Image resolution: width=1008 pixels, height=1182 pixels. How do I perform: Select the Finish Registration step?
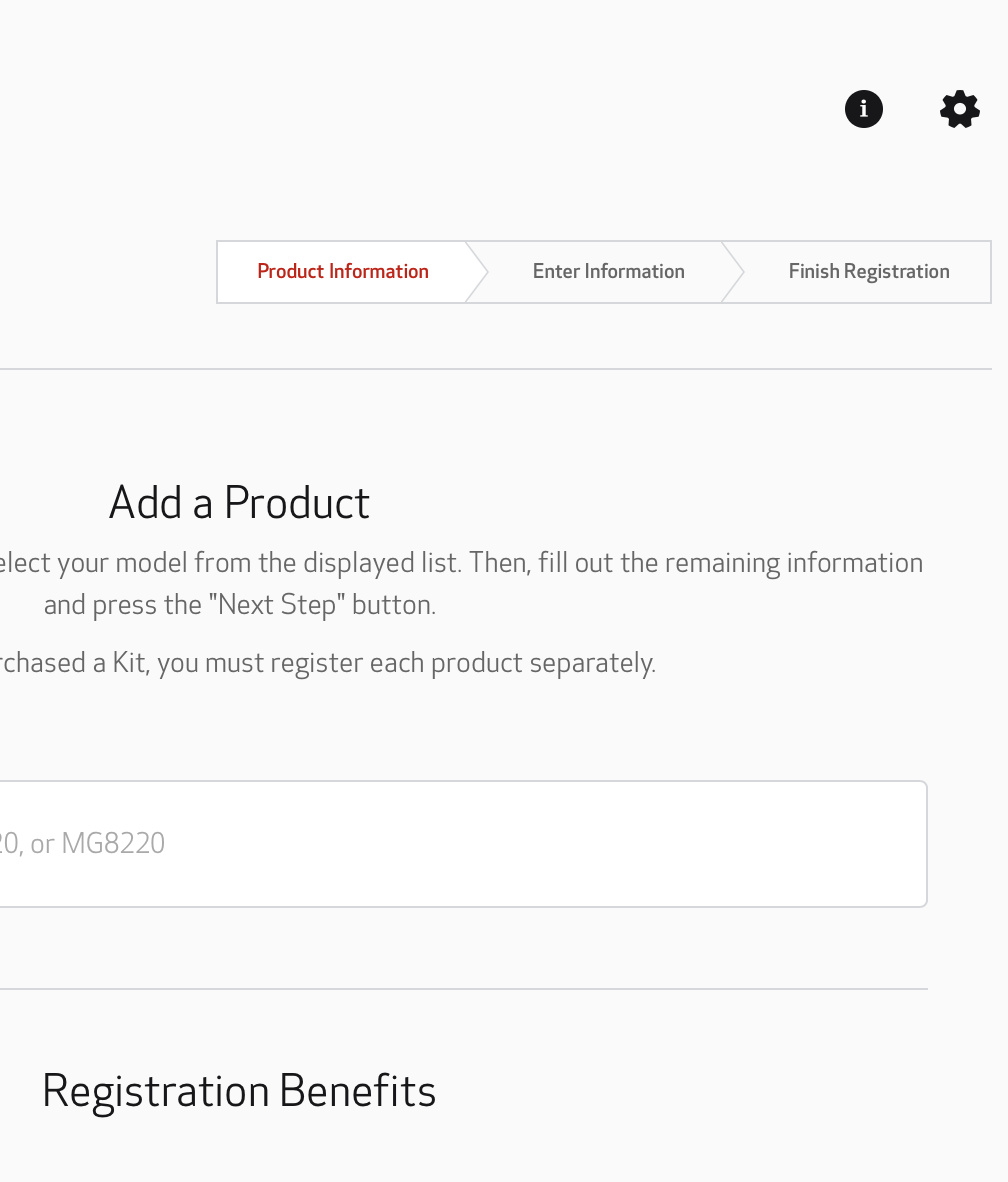click(x=868, y=271)
